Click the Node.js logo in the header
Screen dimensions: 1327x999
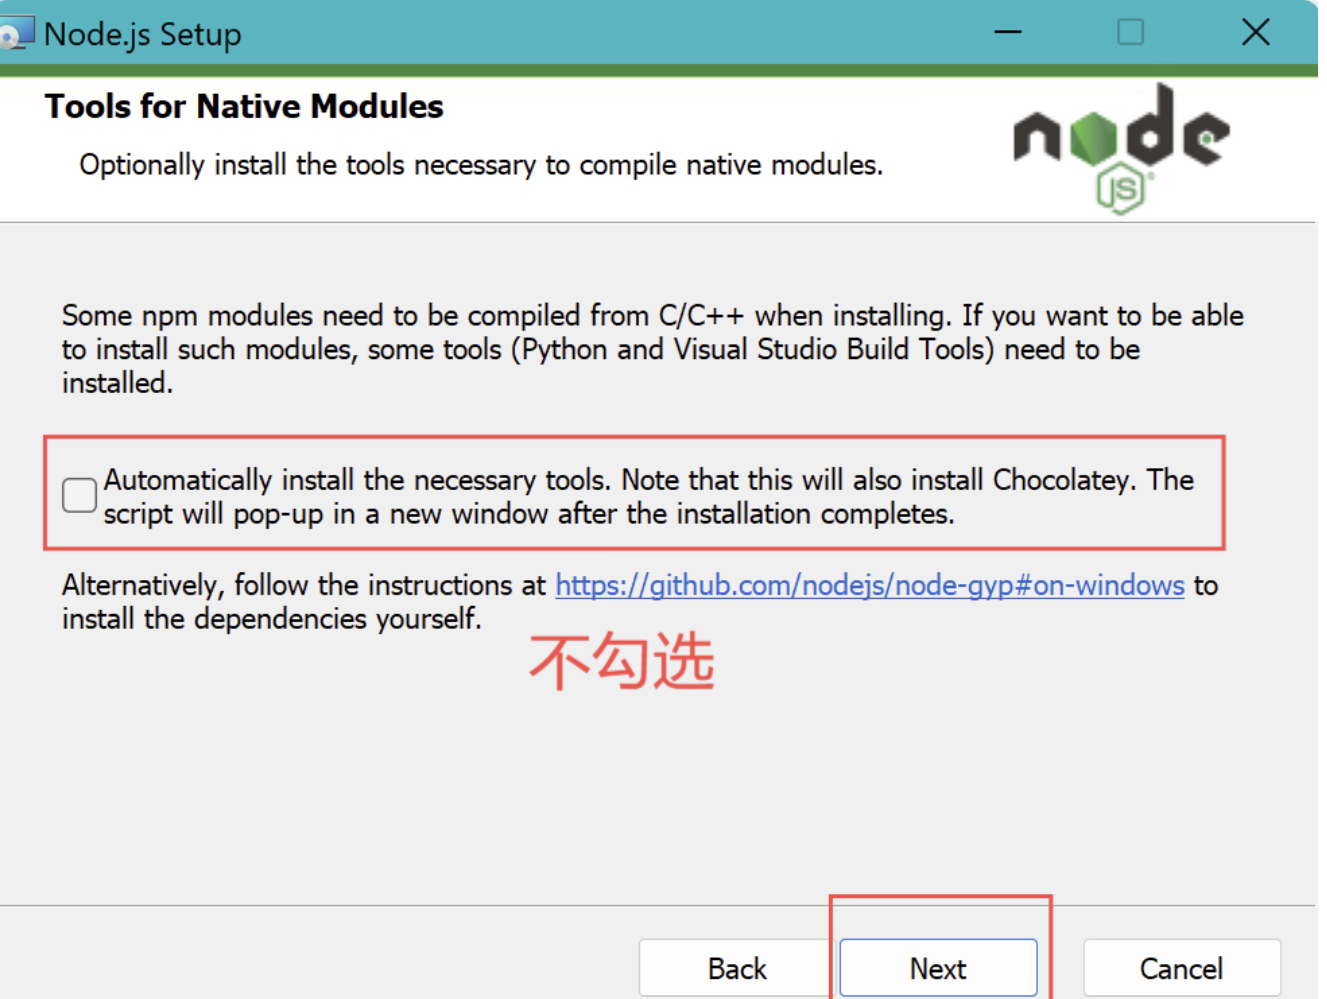pos(1121,149)
